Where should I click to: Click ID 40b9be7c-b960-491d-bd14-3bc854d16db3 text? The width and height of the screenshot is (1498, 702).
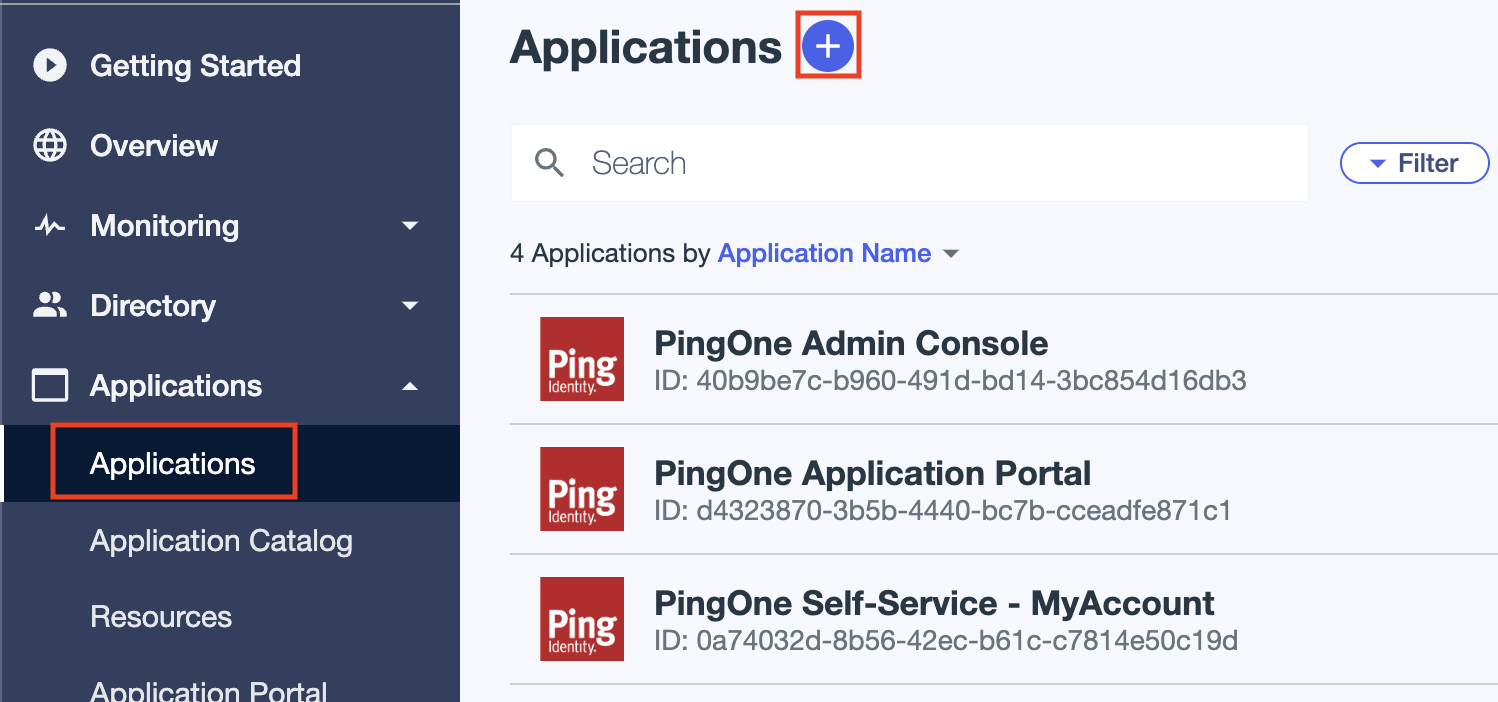point(950,382)
